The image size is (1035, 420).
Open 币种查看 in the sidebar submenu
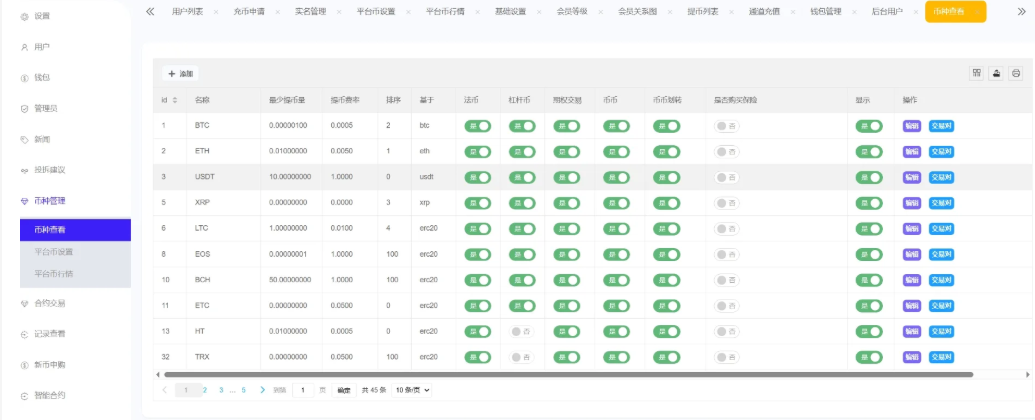(x=76, y=230)
